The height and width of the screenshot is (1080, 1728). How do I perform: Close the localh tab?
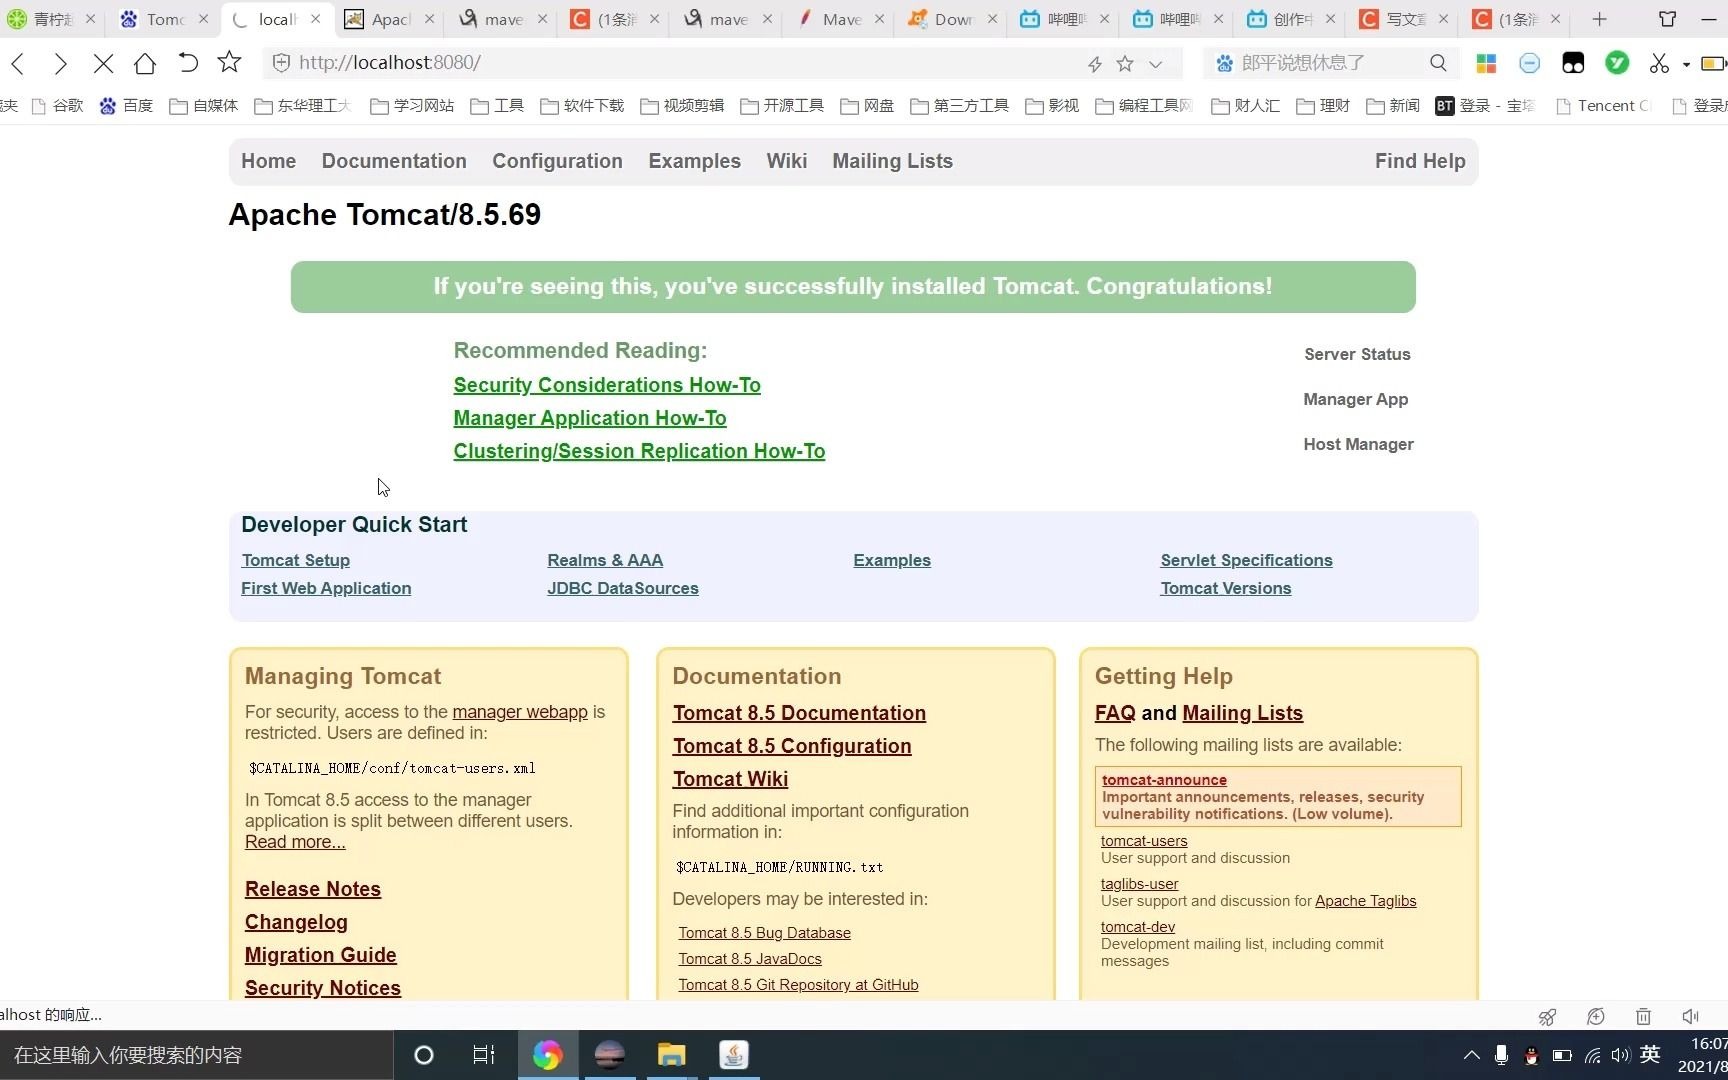tap(316, 19)
